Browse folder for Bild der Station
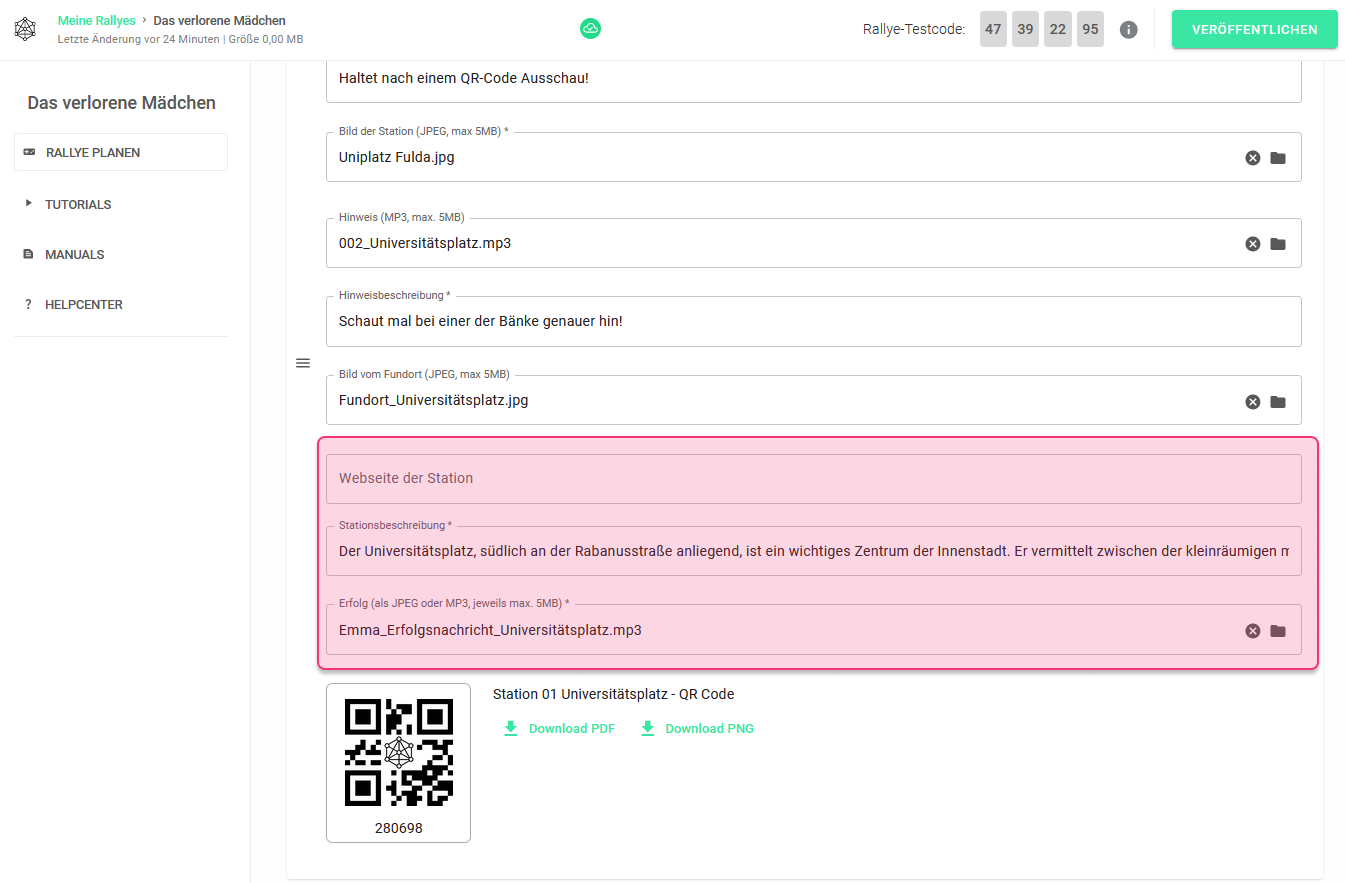The image size is (1345, 883). 1278,158
